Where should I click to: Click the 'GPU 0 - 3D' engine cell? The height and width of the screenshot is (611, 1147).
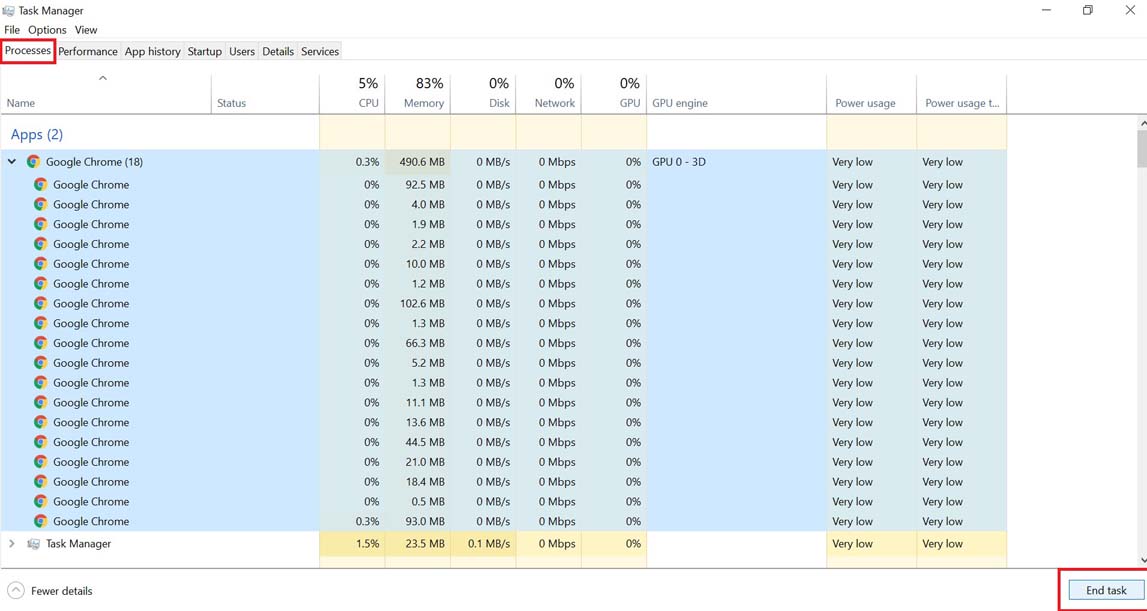737,162
